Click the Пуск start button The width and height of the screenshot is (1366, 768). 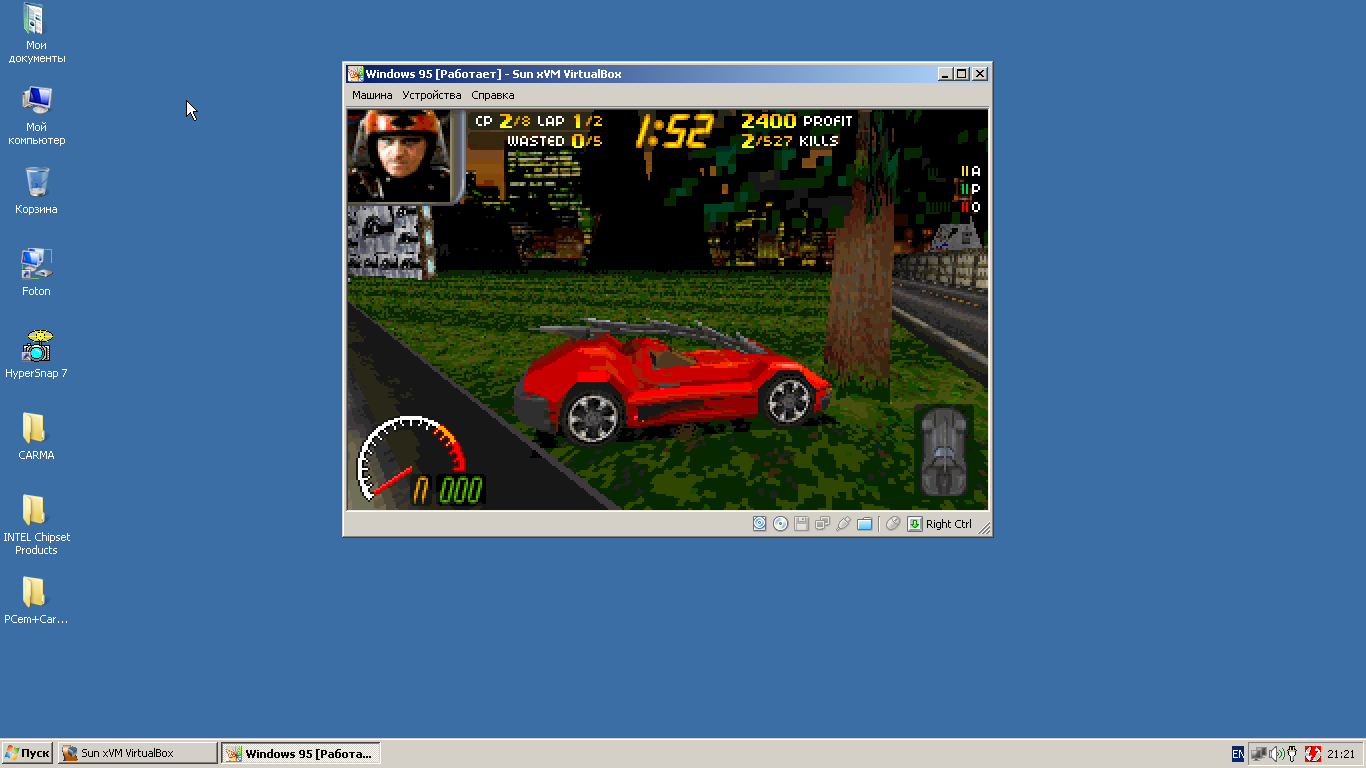tap(27, 753)
